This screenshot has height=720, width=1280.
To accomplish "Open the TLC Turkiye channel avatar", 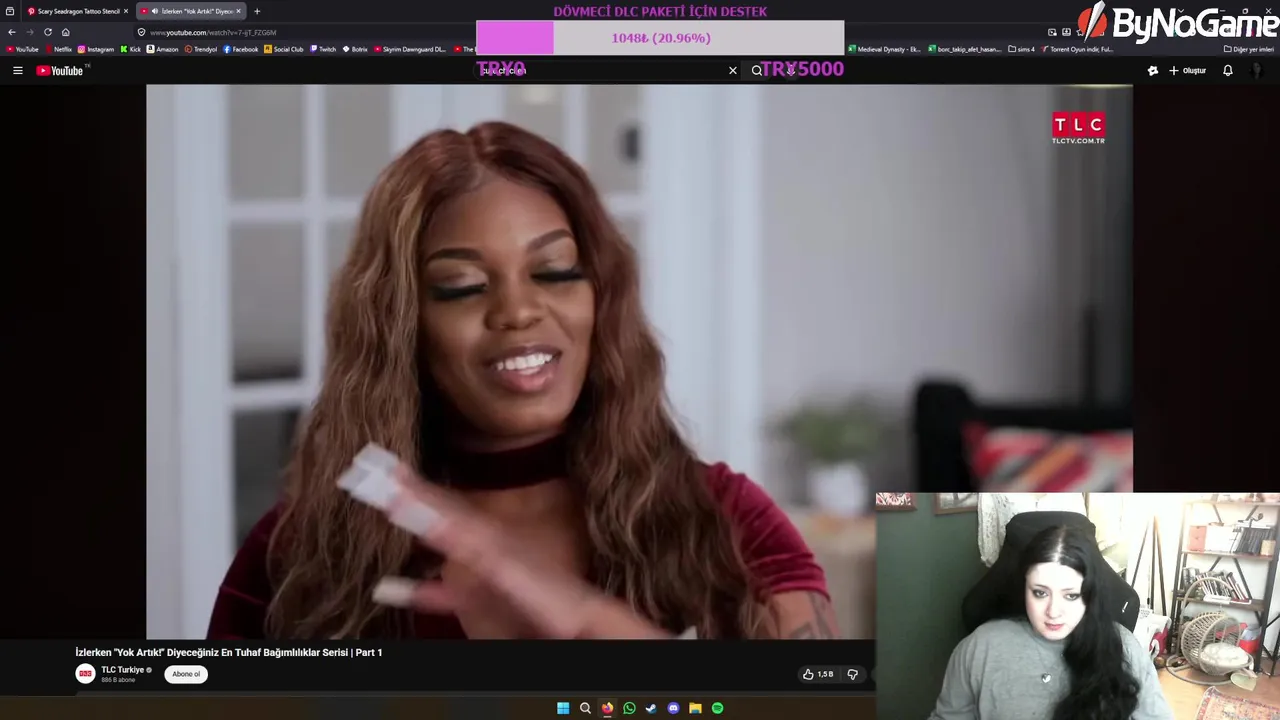I will point(86,674).
